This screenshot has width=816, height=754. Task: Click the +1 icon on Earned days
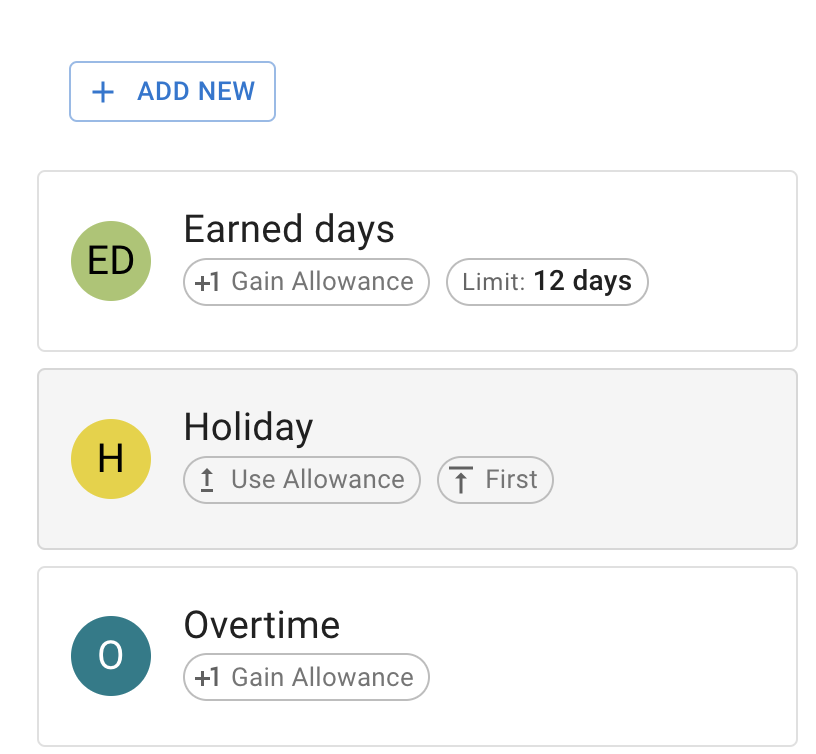(207, 282)
